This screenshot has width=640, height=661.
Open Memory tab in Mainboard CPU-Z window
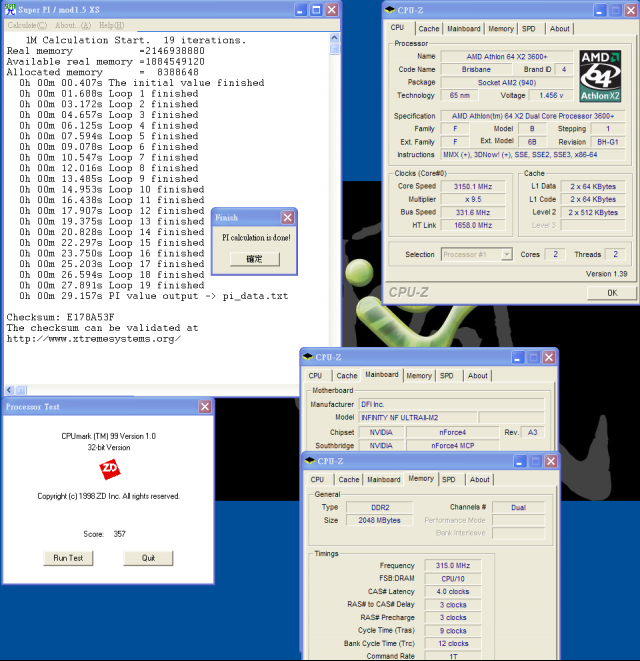pos(419,376)
